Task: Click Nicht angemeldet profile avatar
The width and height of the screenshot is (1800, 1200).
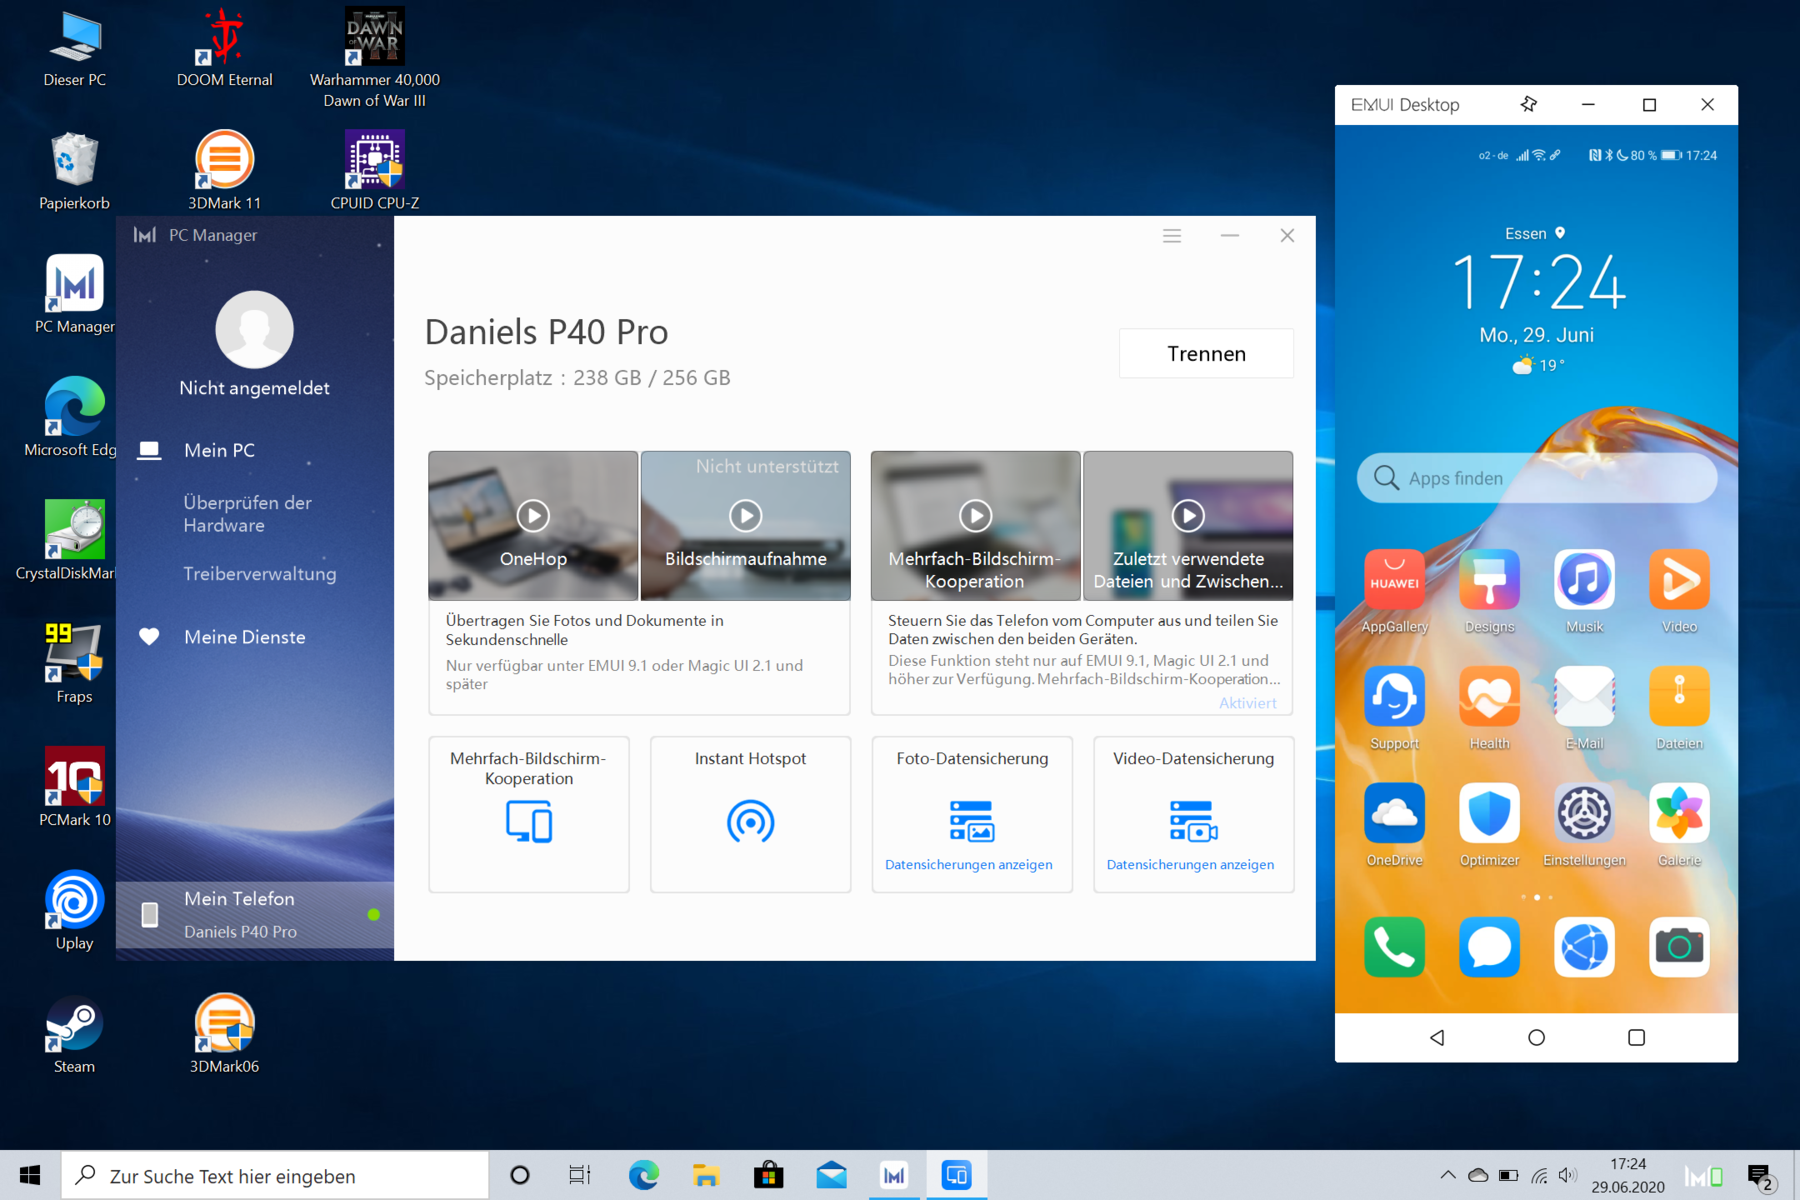Action: click(x=254, y=330)
